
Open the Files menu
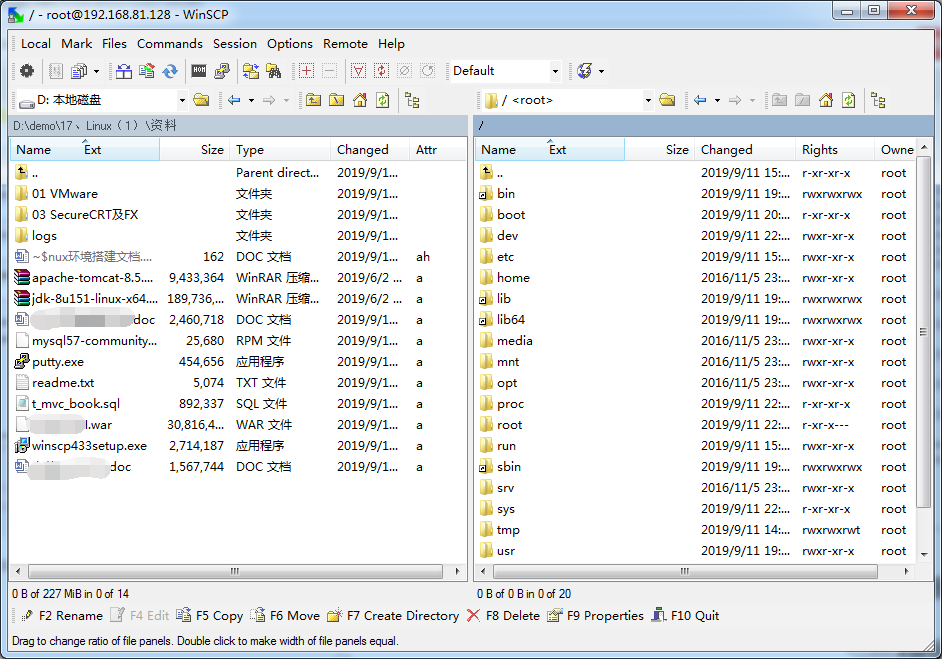pos(114,44)
